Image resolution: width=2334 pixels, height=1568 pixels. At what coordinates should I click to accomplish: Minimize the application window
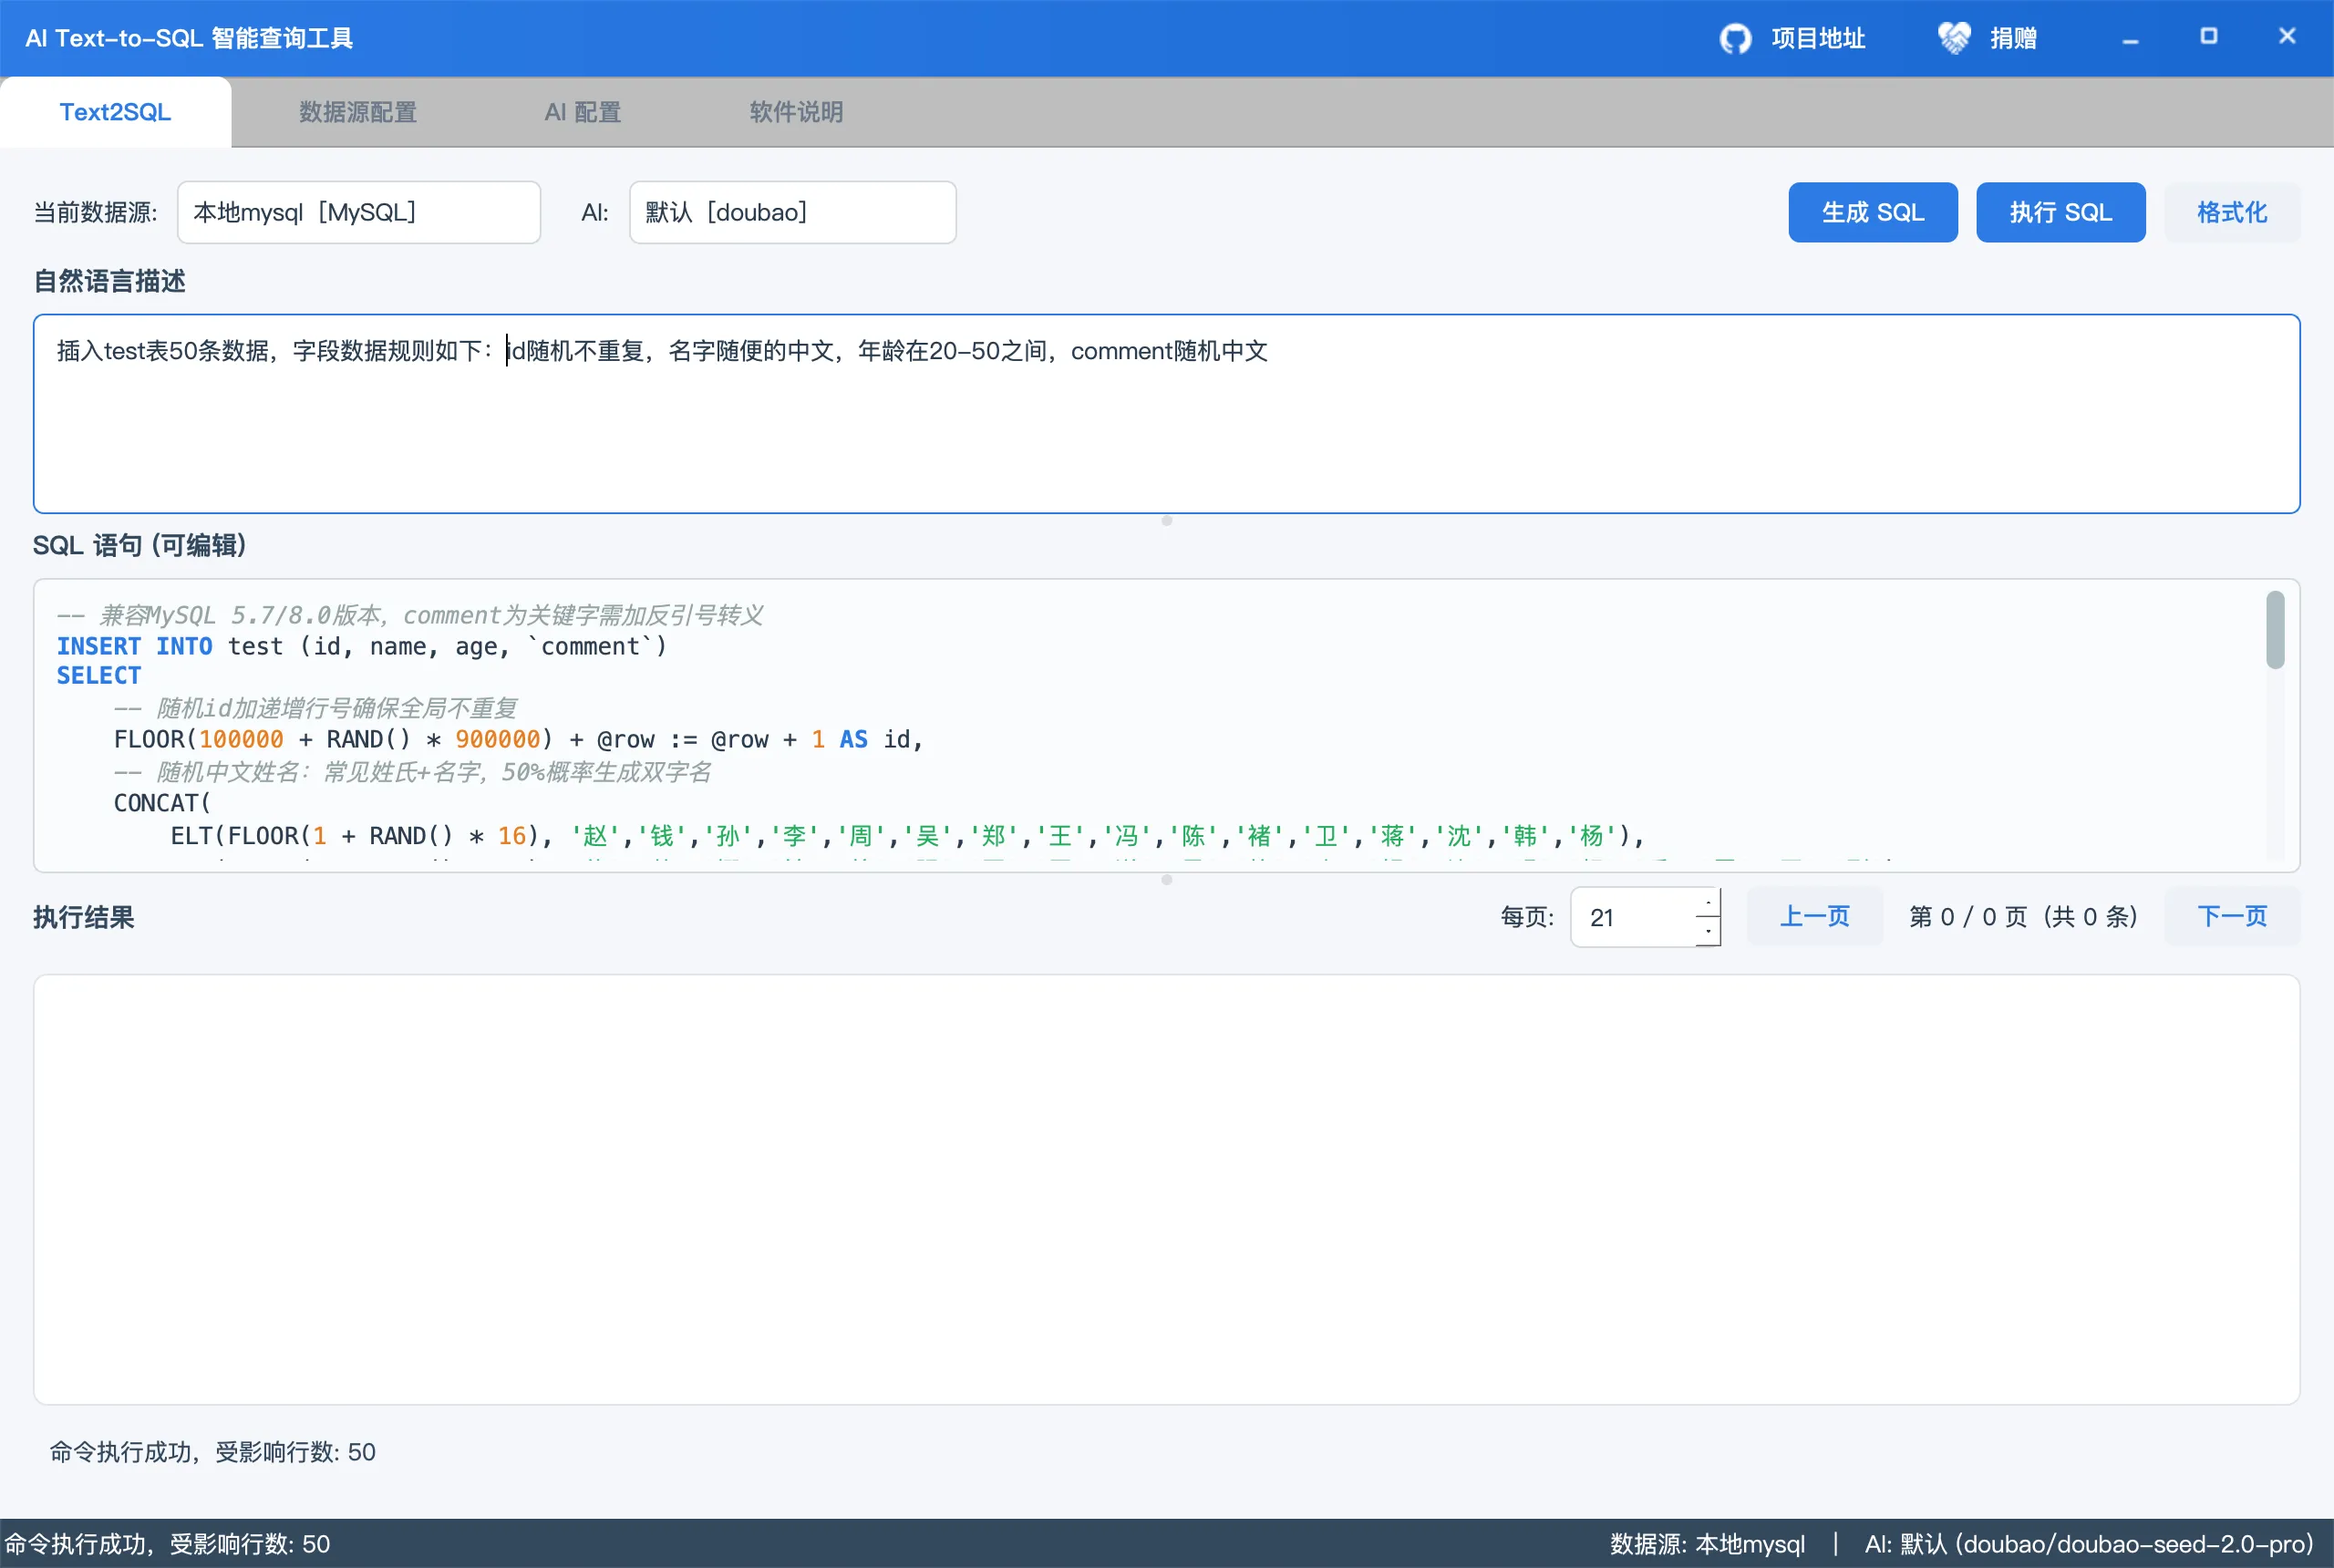[2130, 39]
